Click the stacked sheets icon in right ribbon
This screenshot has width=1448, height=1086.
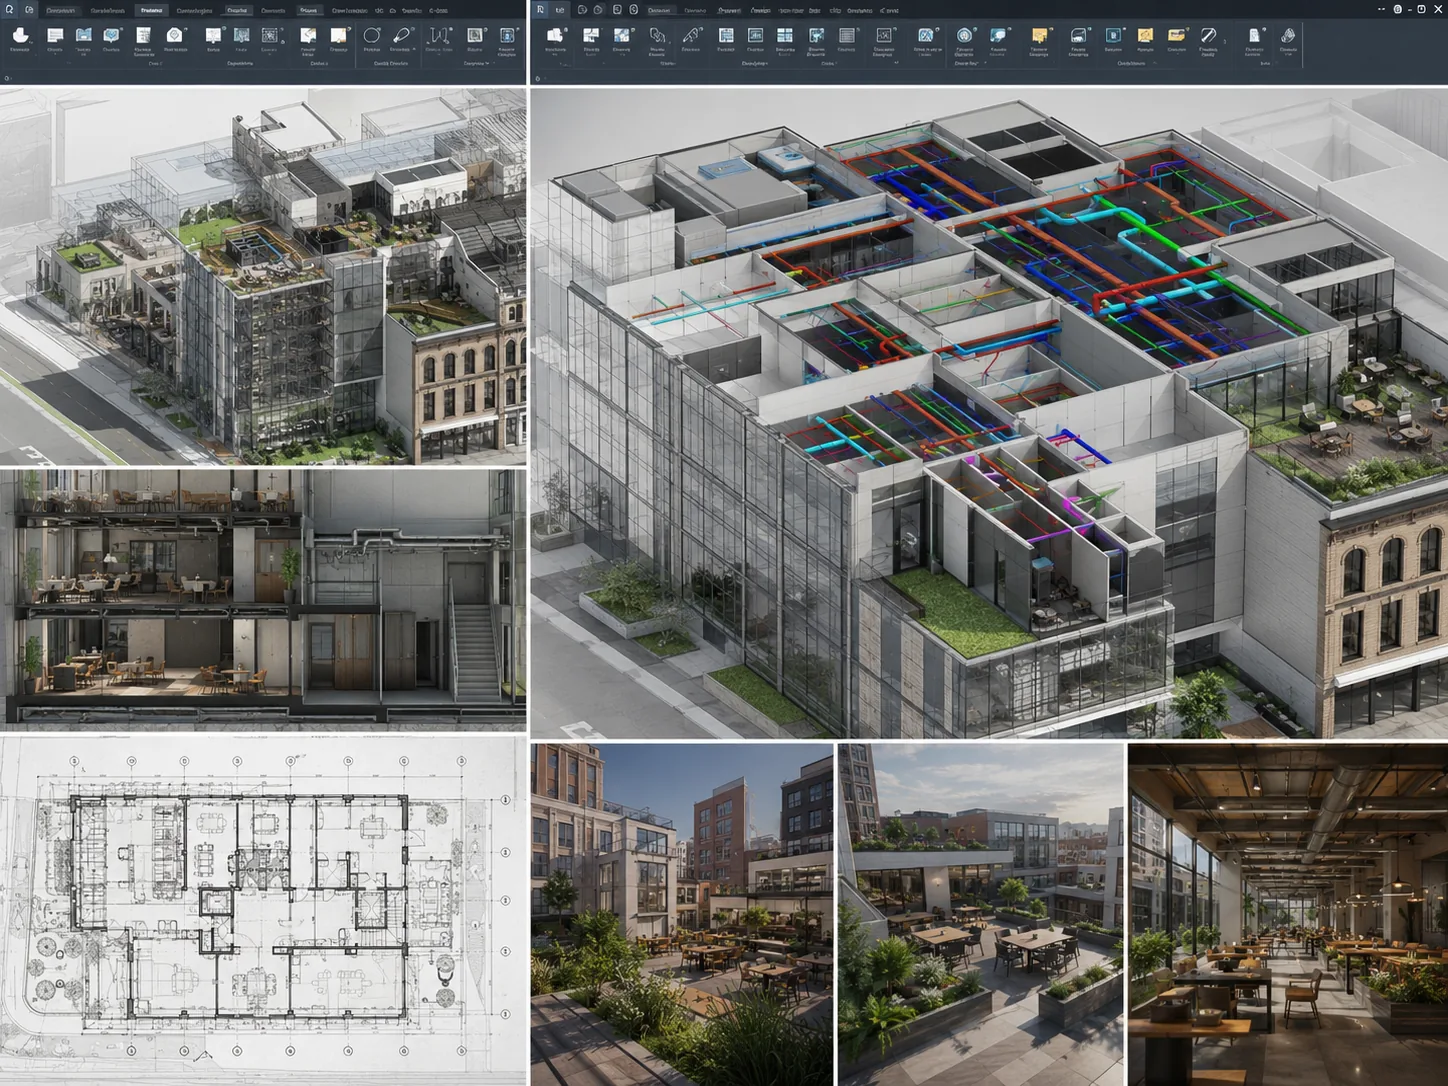pos(555,35)
